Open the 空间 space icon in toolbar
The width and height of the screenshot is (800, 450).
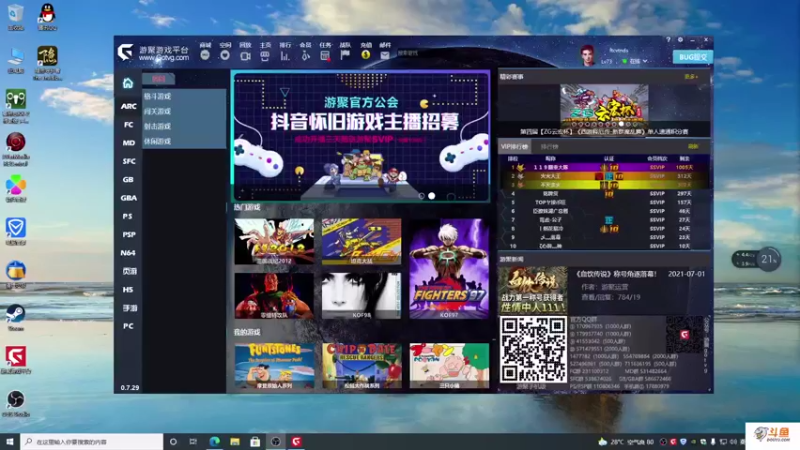pos(225,55)
